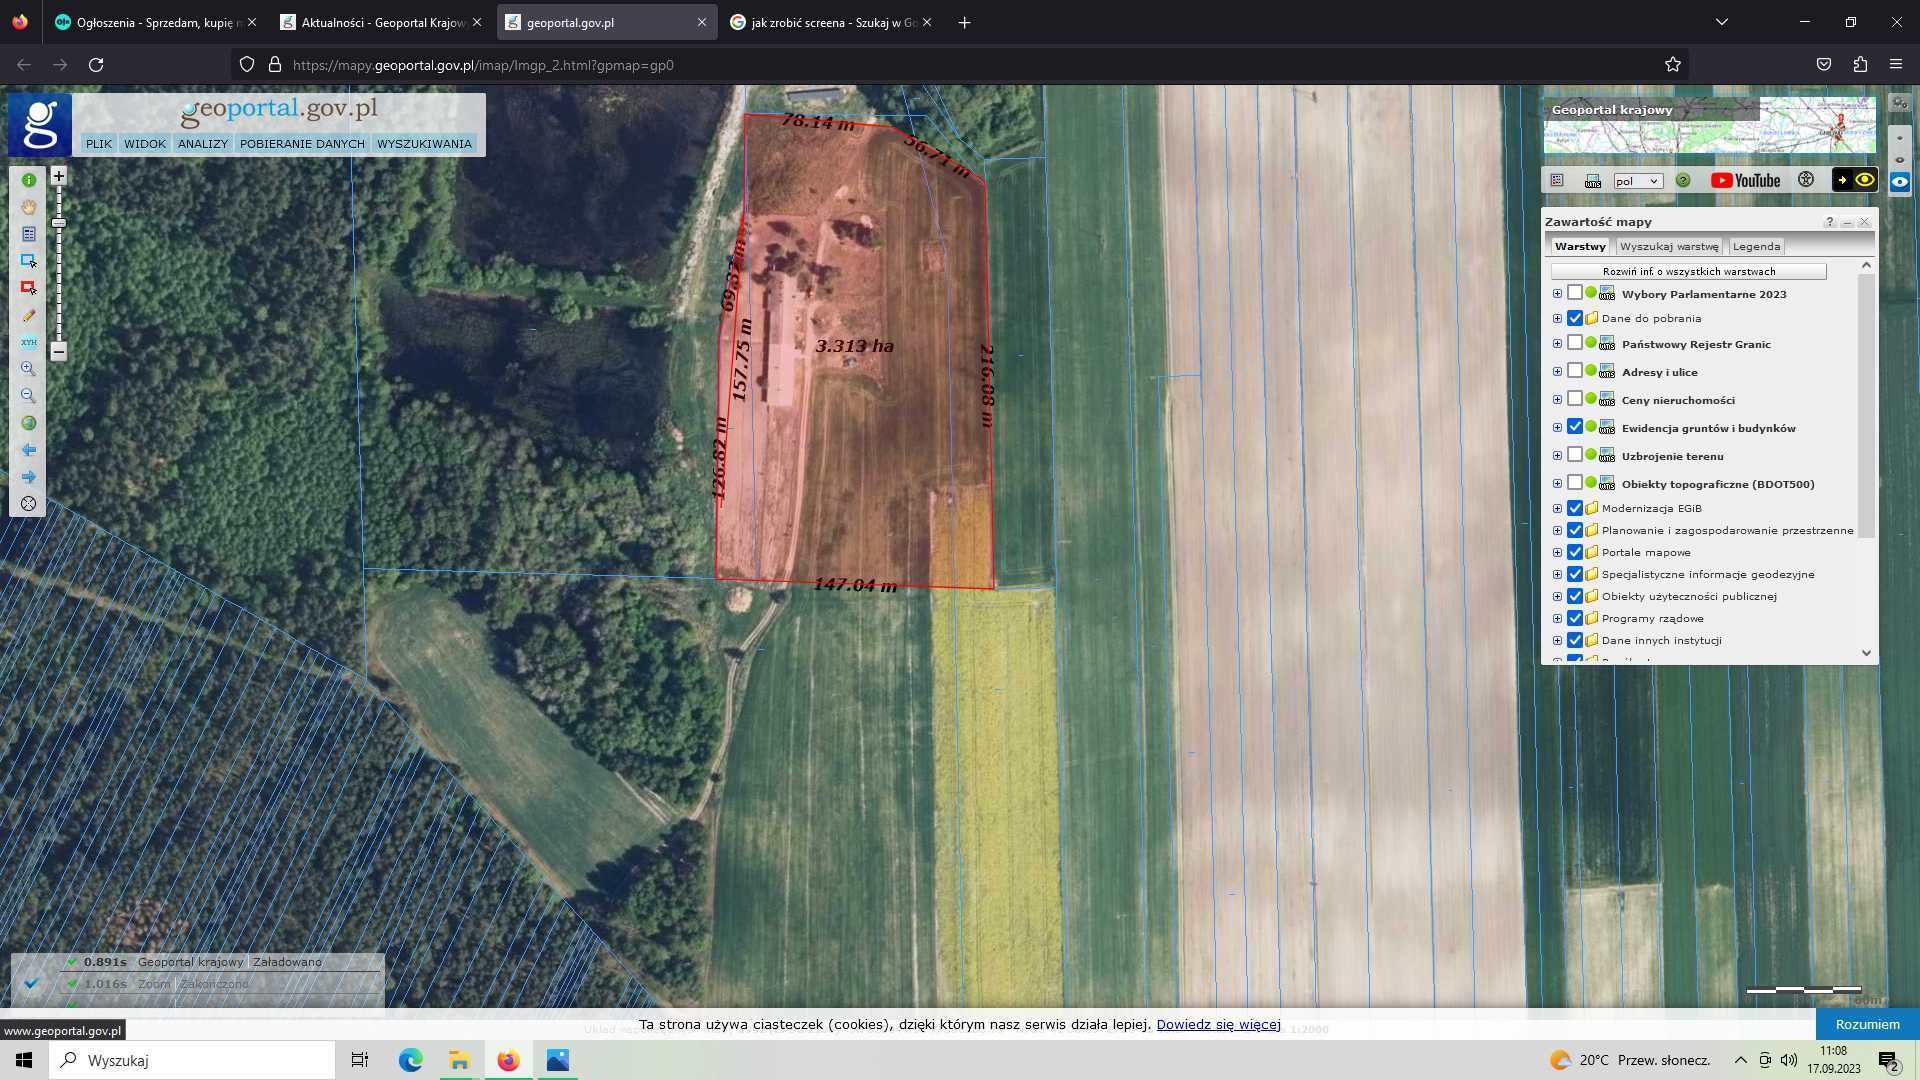Click the Geoportal krajowy overview map thumbnail
Viewport: 1920px width, 1080px height.
(x=1710, y=125)
